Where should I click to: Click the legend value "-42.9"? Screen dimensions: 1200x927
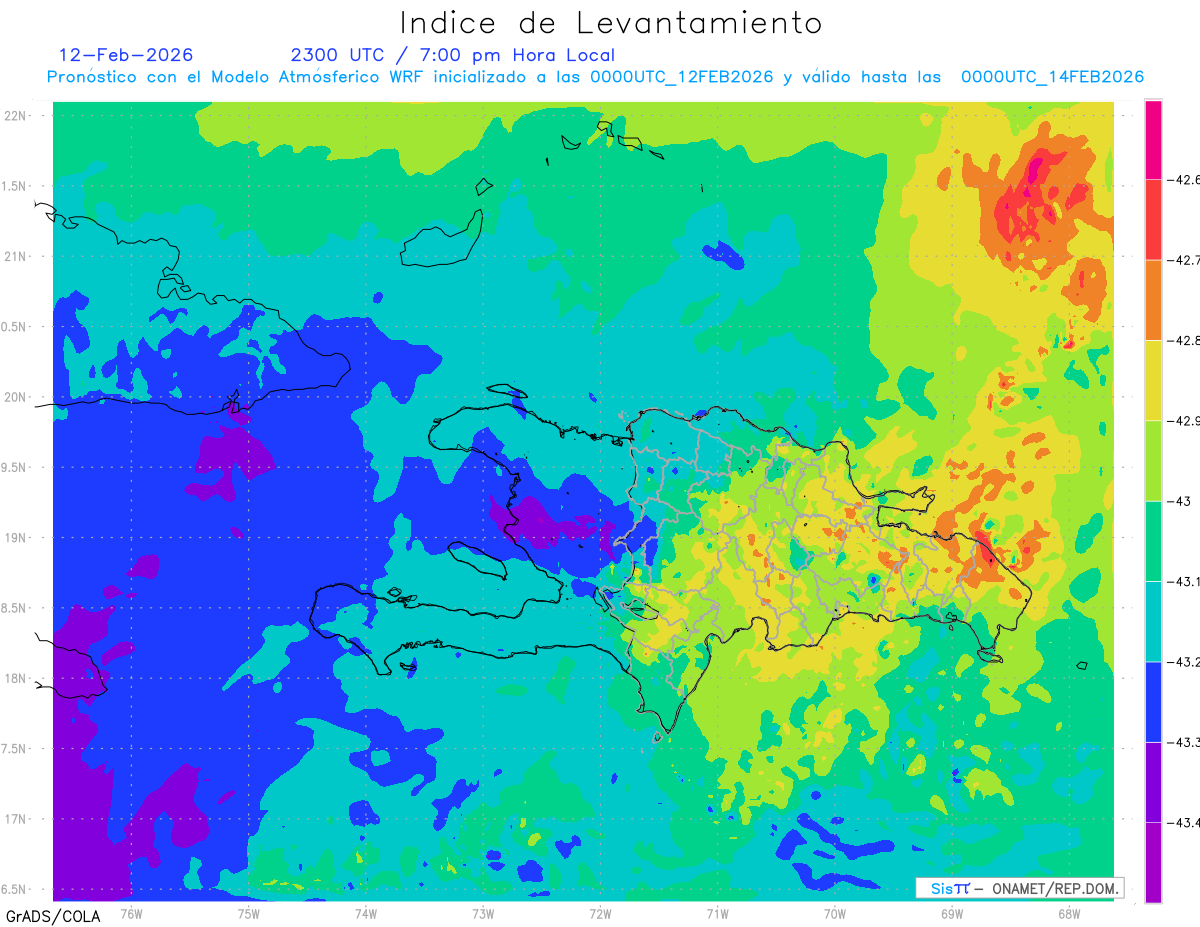coord(1184,420)
